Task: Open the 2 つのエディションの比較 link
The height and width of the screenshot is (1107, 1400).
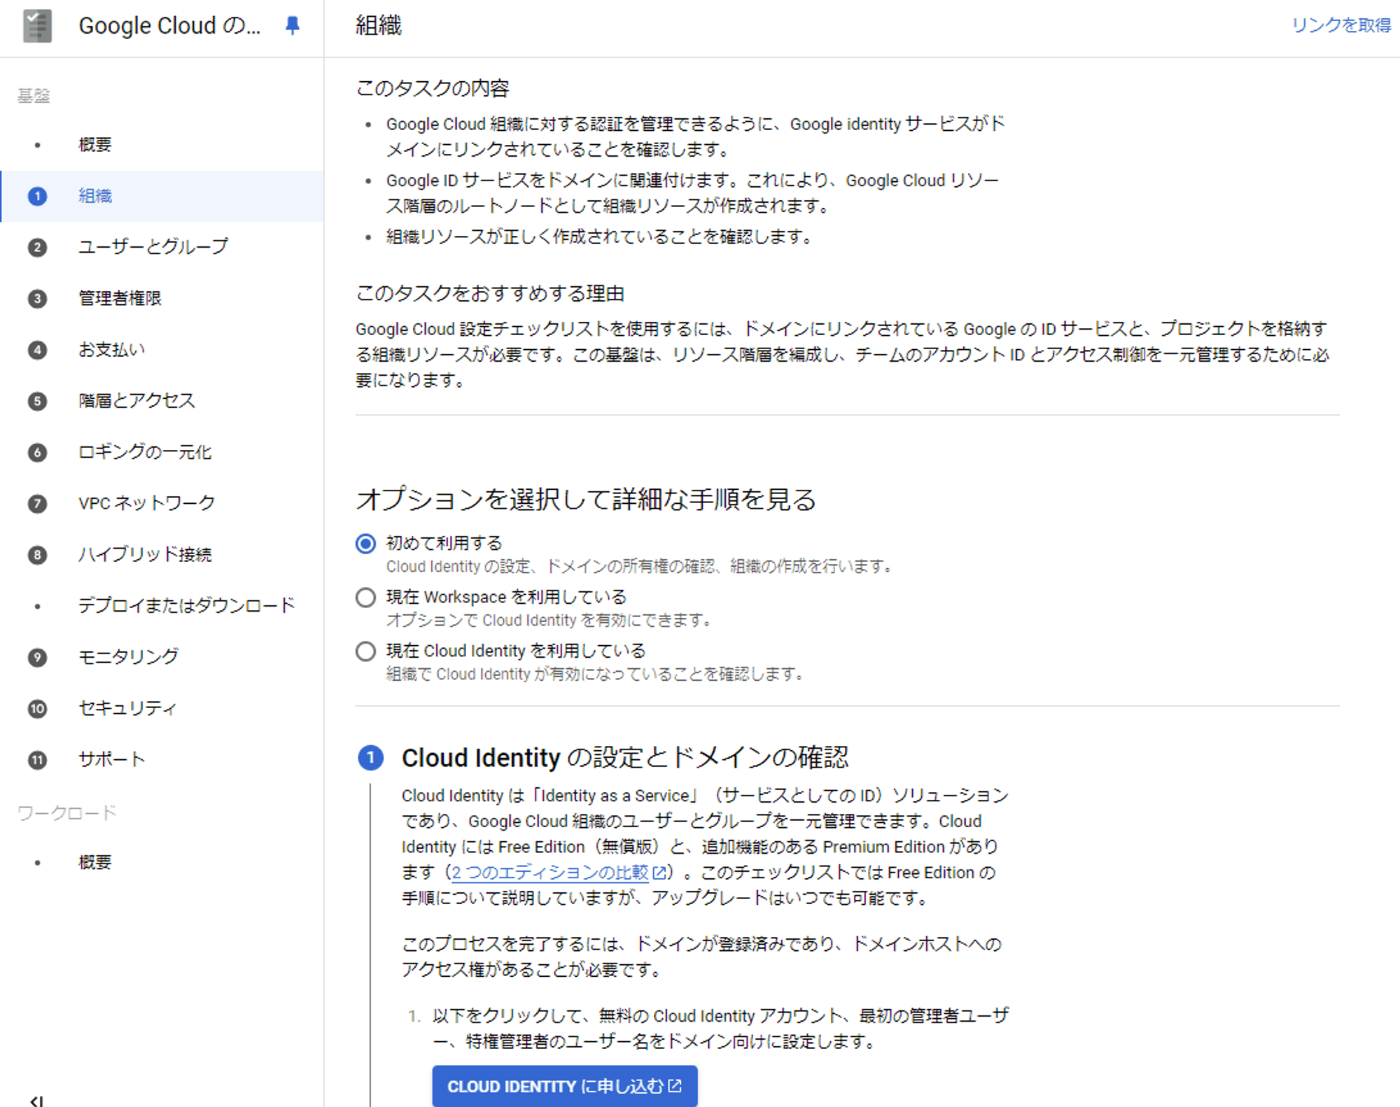Action: click(x=550, y=873)
